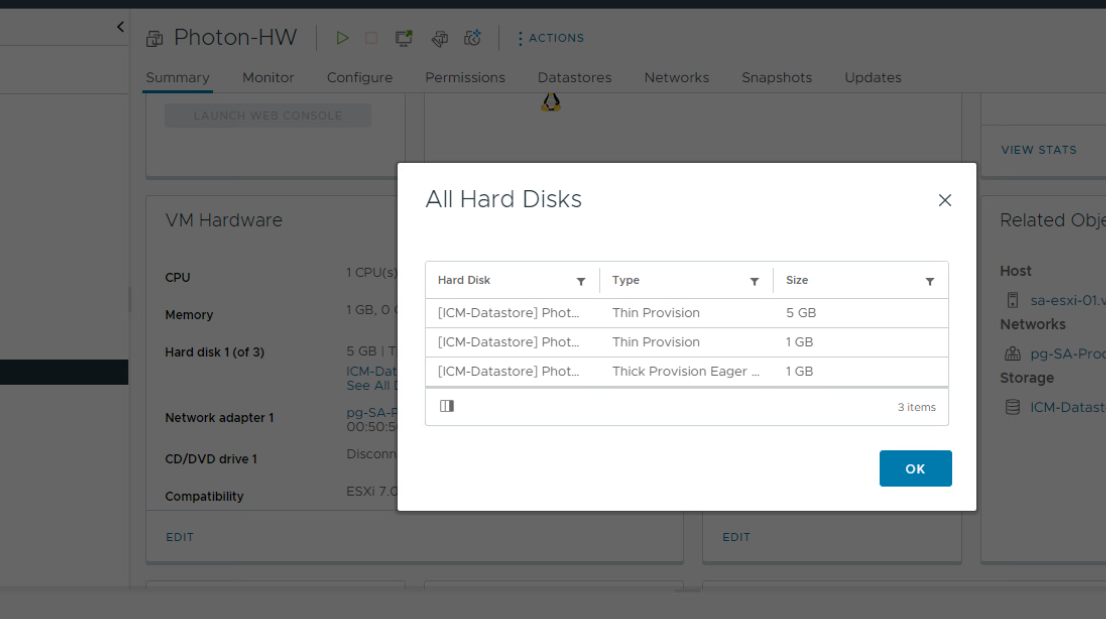Switch to the Monitor tab
Image resolution: width=1106 pixels, height=619 pixels.
click(268, 78)
